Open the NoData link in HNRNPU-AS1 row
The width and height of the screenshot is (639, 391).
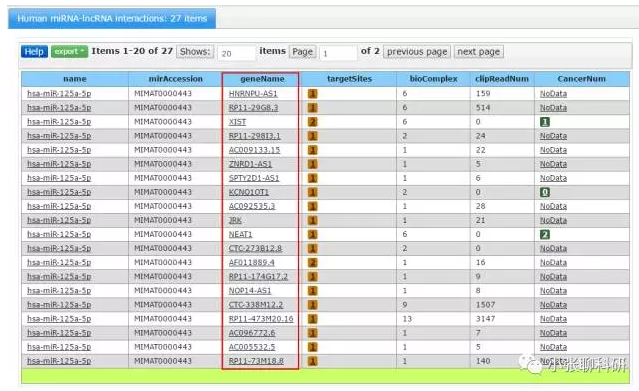coord(553,94)
